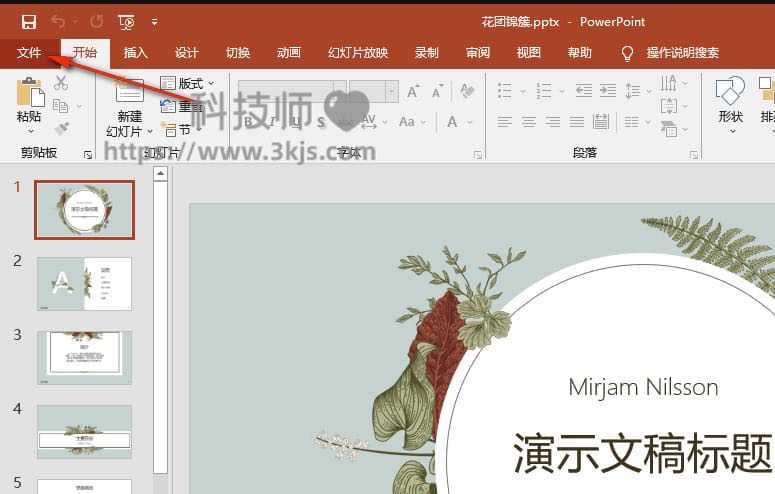Open clipboard pane dialog launcher

pos(88,155)
